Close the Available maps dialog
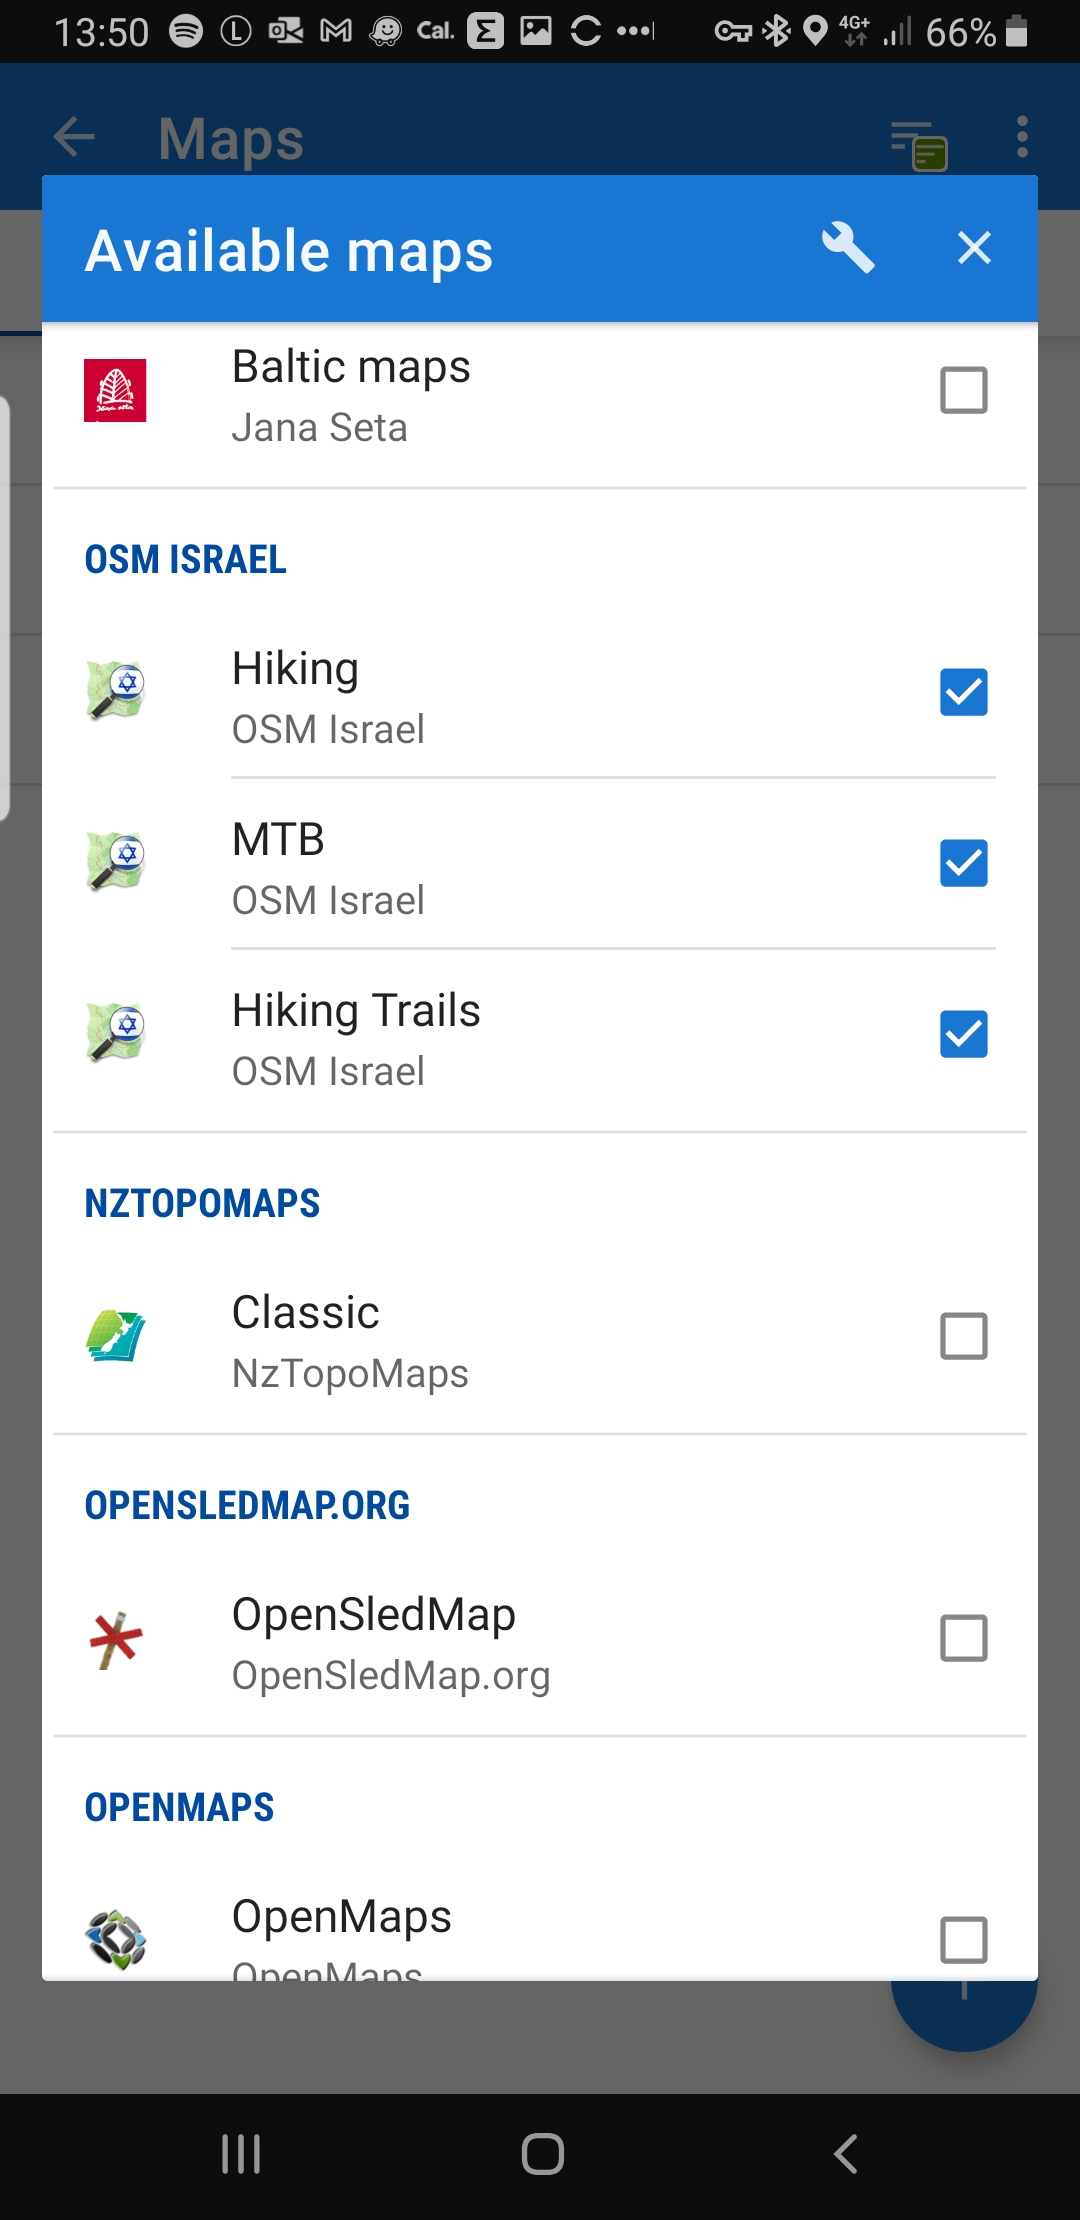The height and width of the screenshot is (2220, 1080). pos(973,248)
